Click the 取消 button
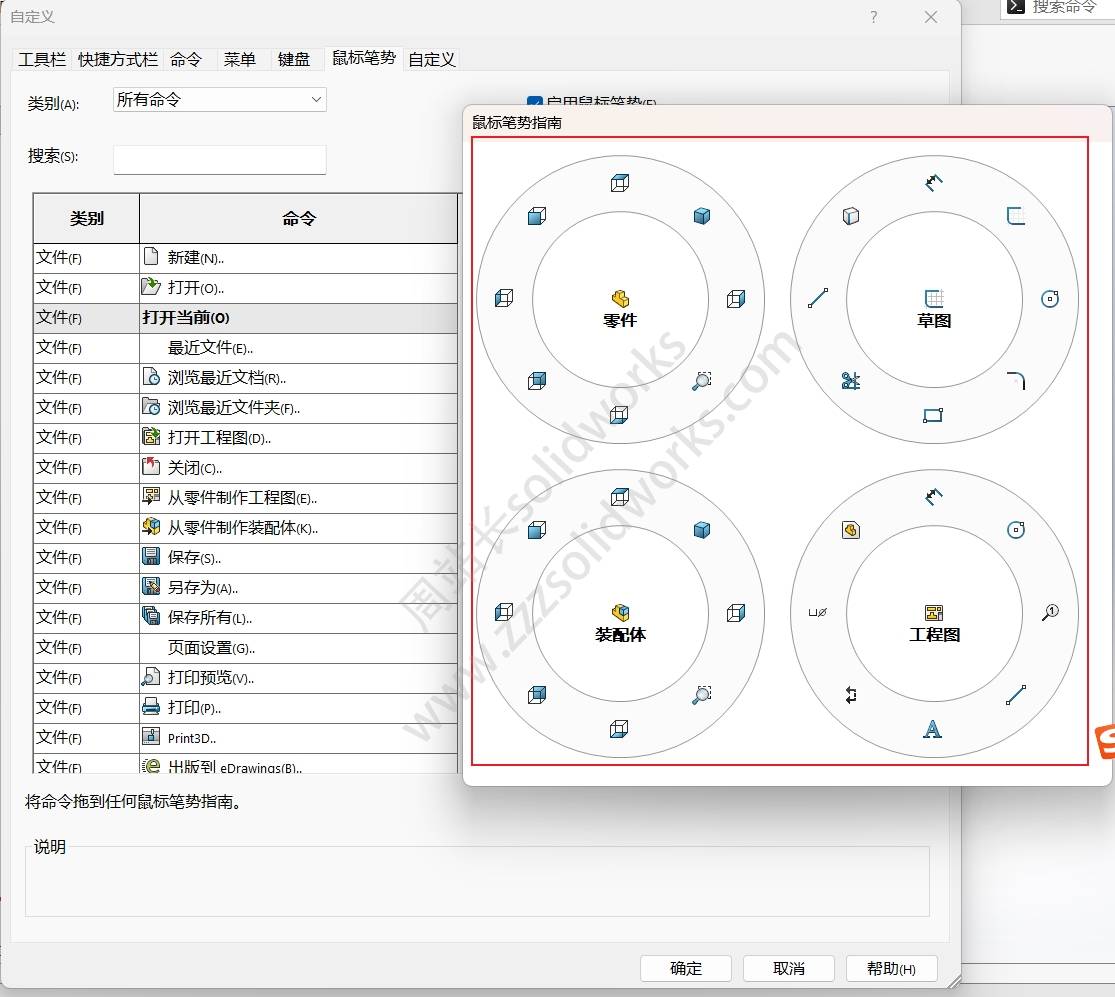Viewport: 1115px width, 997px height. [789, 969]
